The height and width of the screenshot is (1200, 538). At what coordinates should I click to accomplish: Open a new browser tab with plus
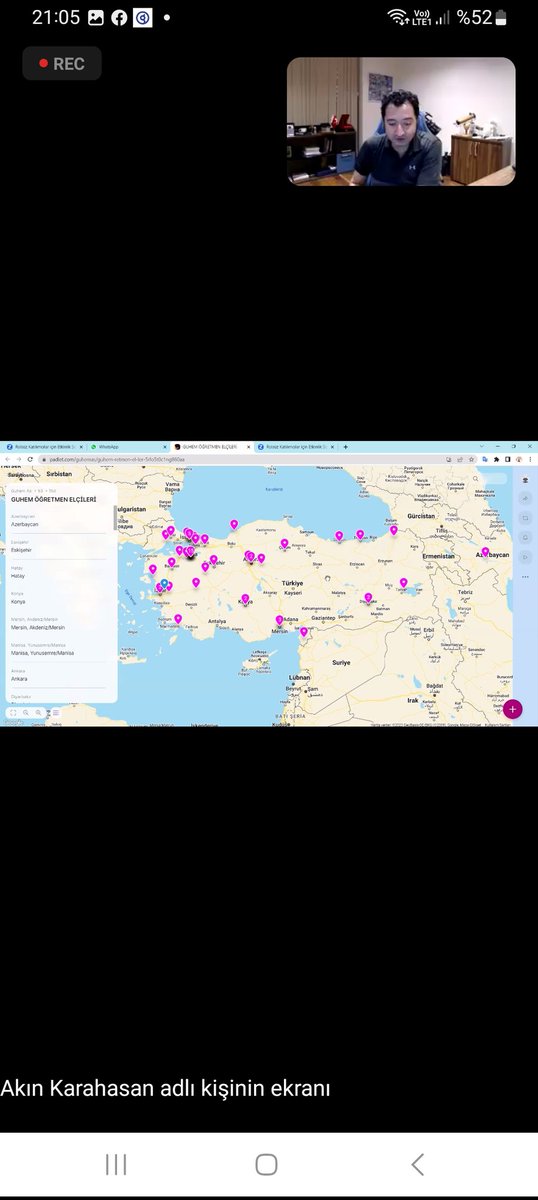(x=346, y=447)
